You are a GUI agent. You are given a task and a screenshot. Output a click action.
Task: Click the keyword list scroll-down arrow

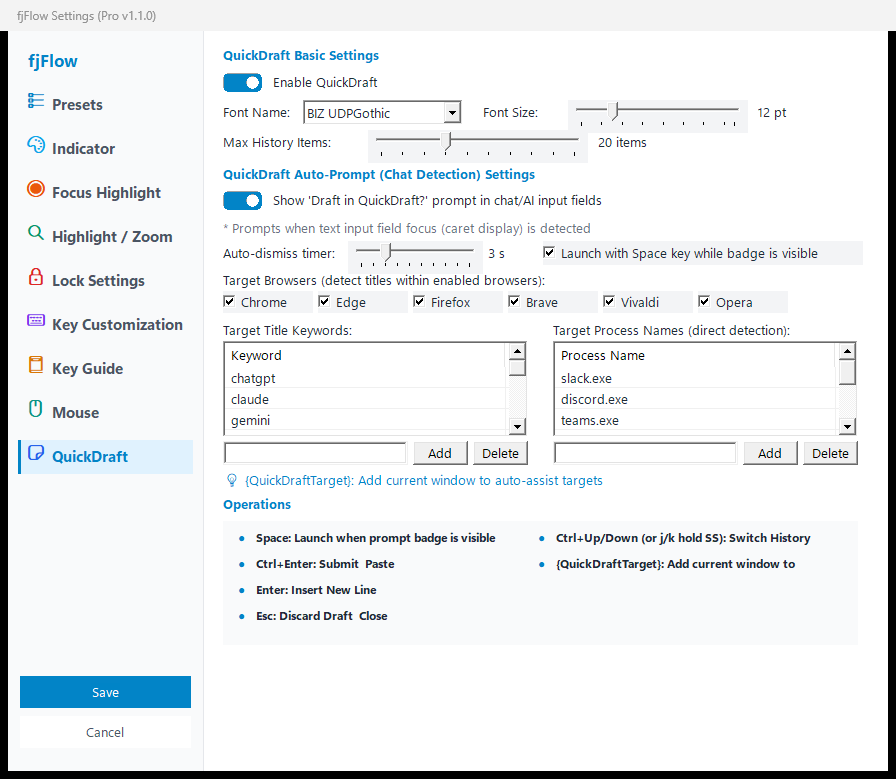(x=517, y=426)
